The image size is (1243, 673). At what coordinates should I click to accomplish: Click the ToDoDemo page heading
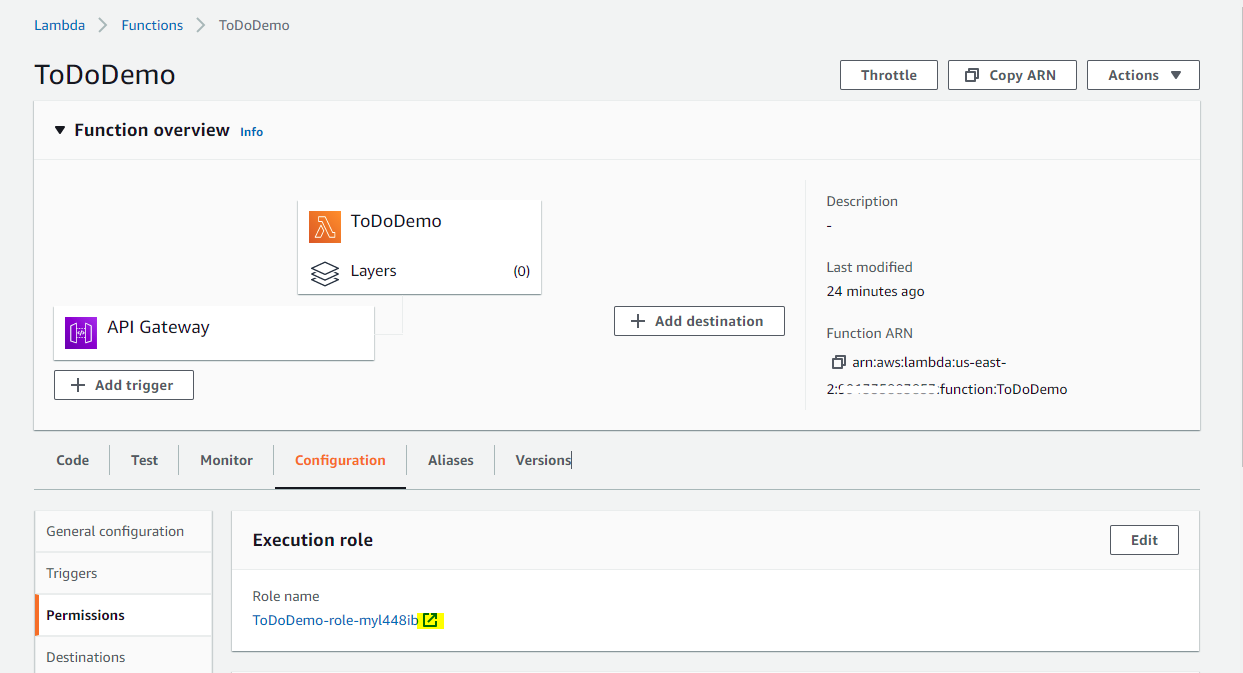(105, 75)
